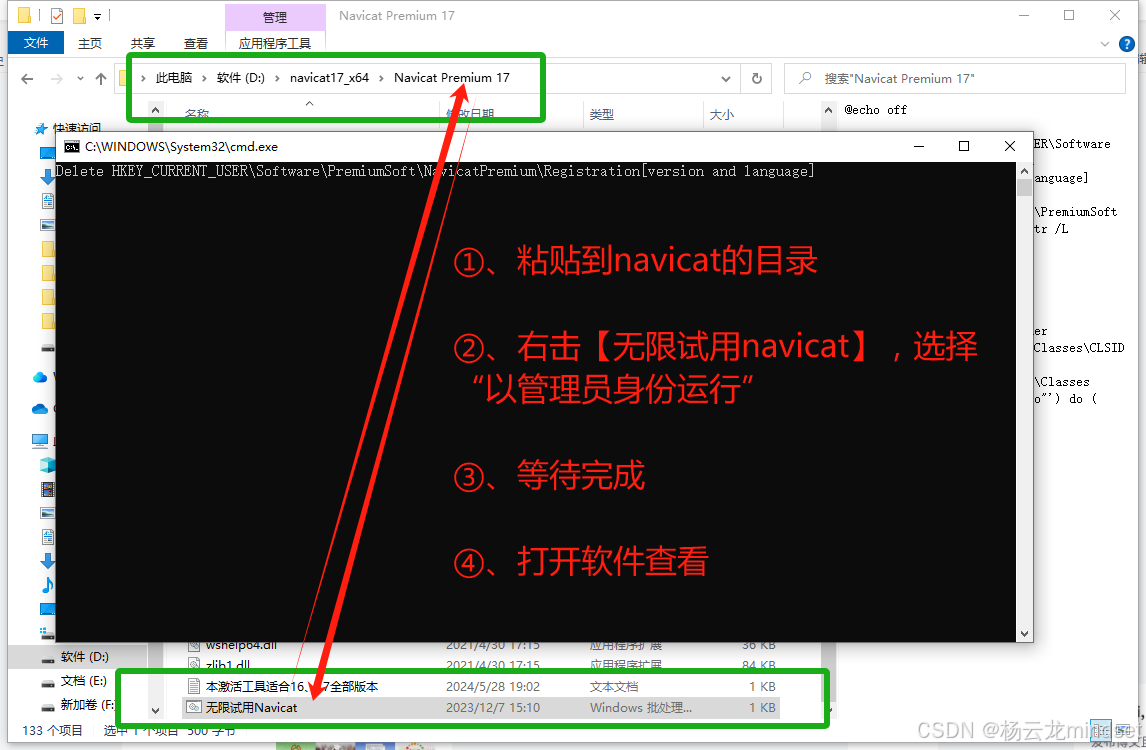Image resolution: width=1146 pixels, height=750 pixels.
Task: Open the 文件 ribbon tab
Action: tap(36, 43)
